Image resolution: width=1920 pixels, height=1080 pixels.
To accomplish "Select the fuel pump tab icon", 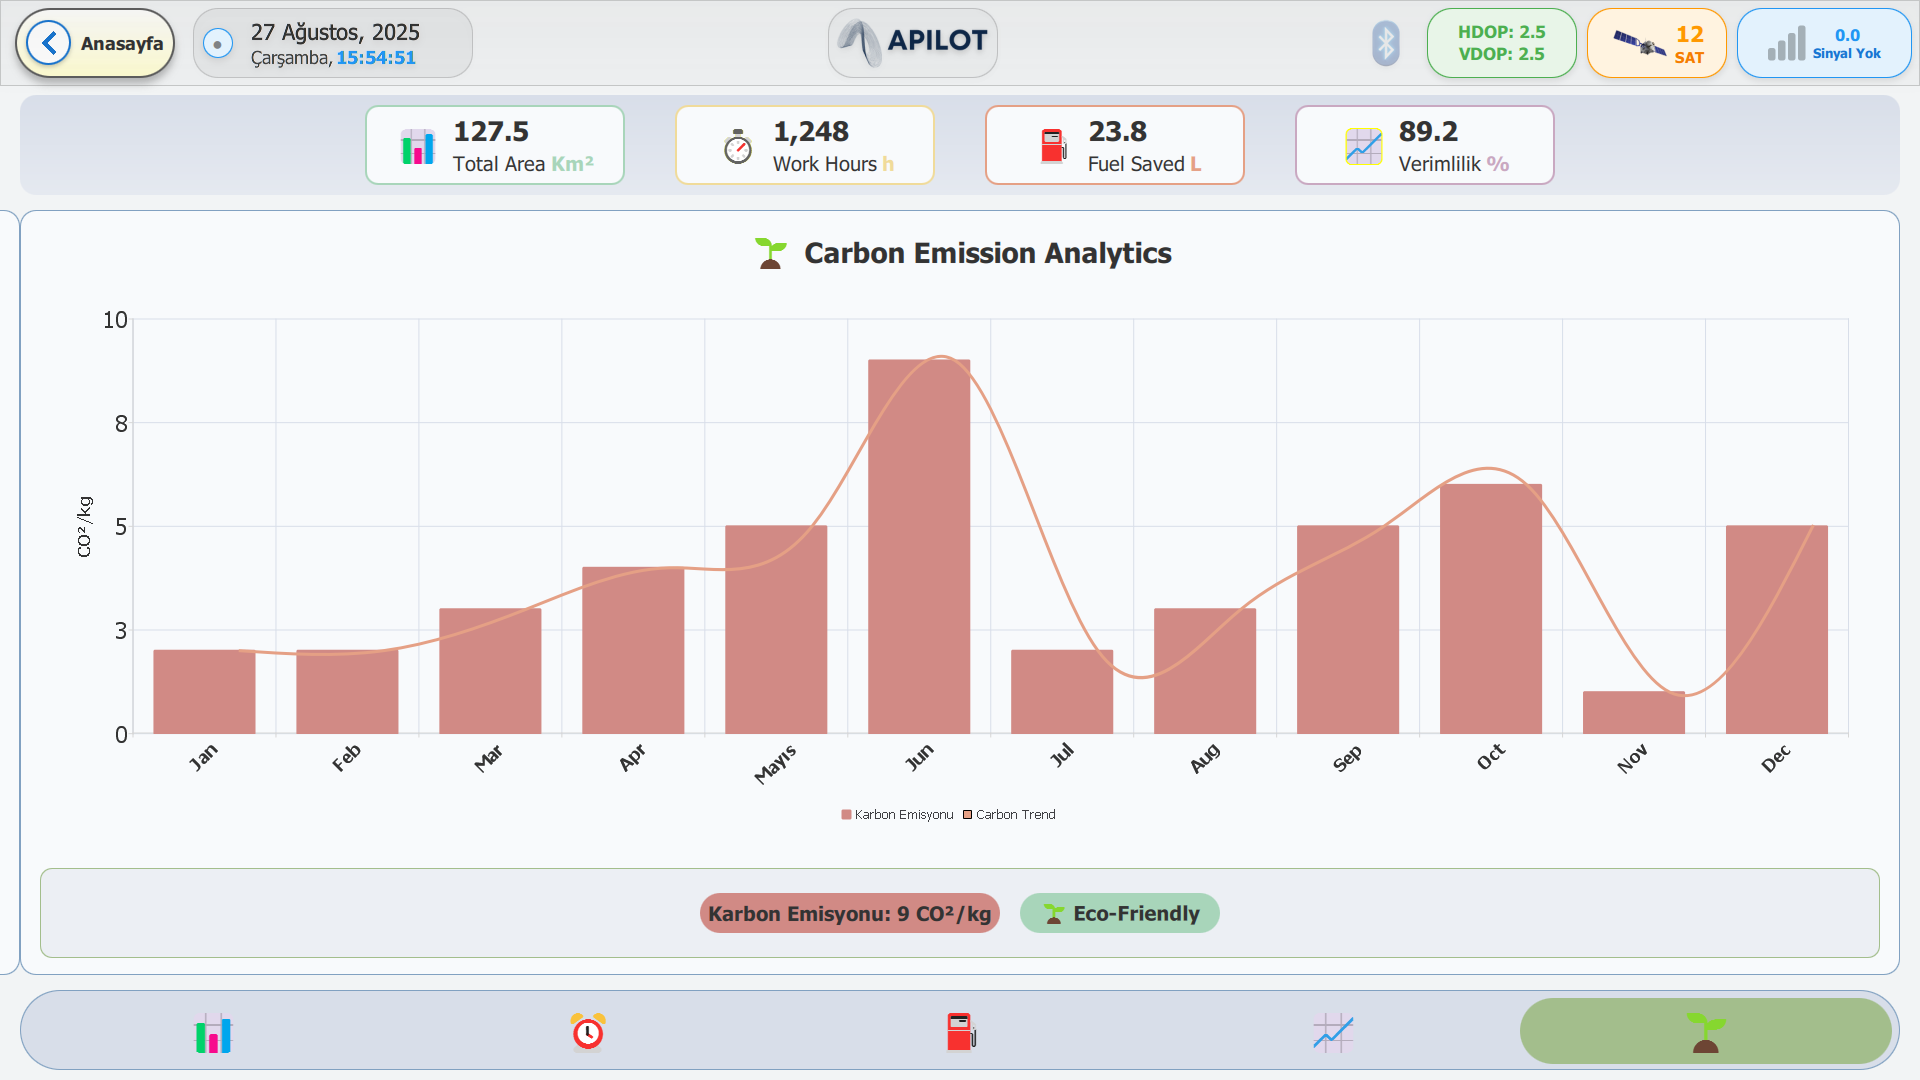I will point(961,1032).
